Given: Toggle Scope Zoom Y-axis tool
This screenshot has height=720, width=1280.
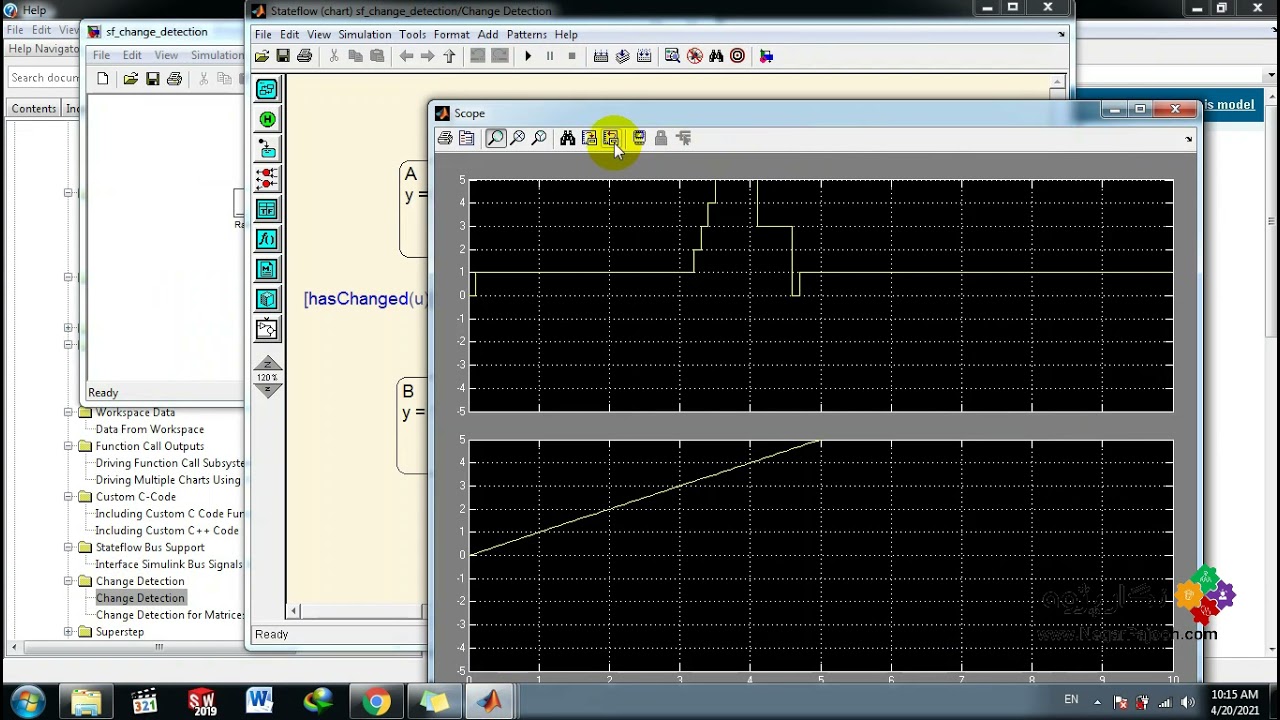Looking at the screenshot, I should click(539, 138).
